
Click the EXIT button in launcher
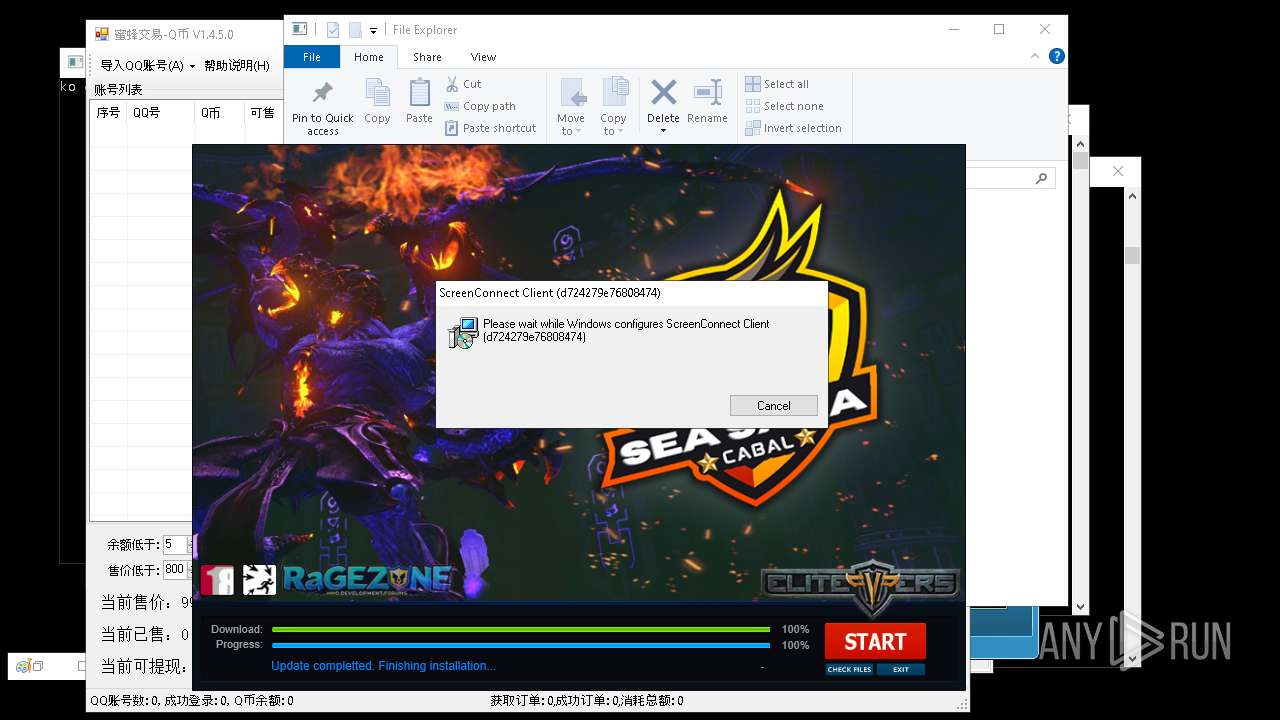click(x=901, y=670)
